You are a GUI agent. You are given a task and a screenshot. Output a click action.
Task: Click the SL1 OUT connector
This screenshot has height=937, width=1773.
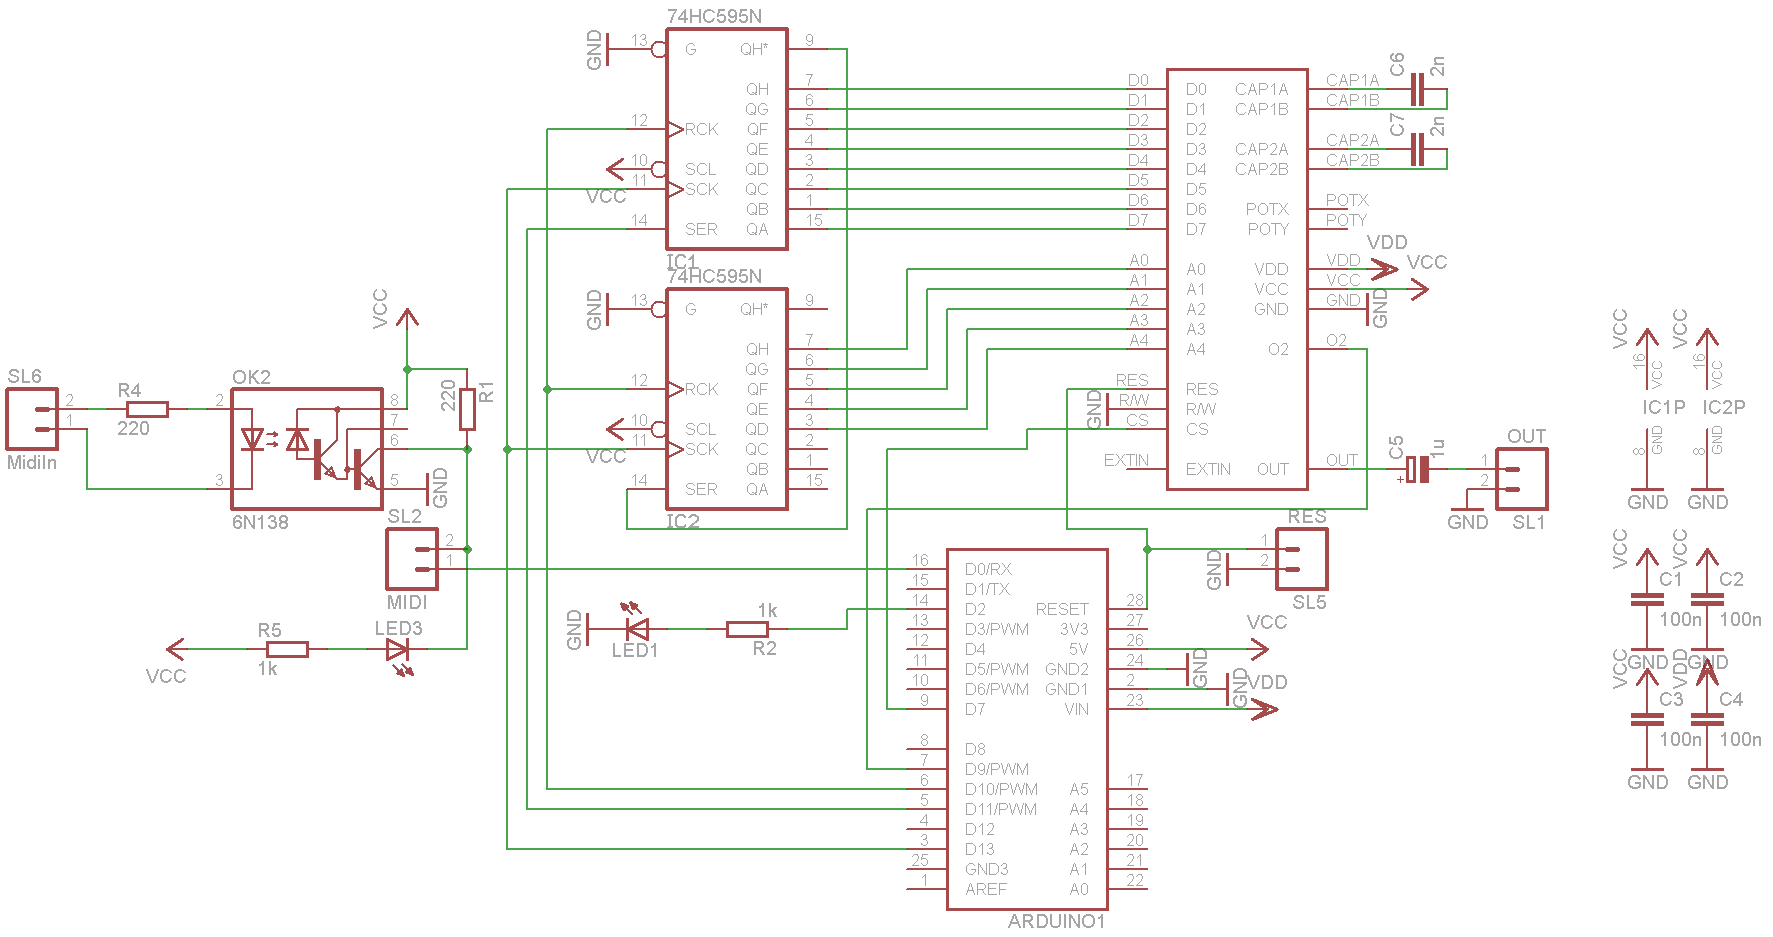click(x=1522, y=479)
